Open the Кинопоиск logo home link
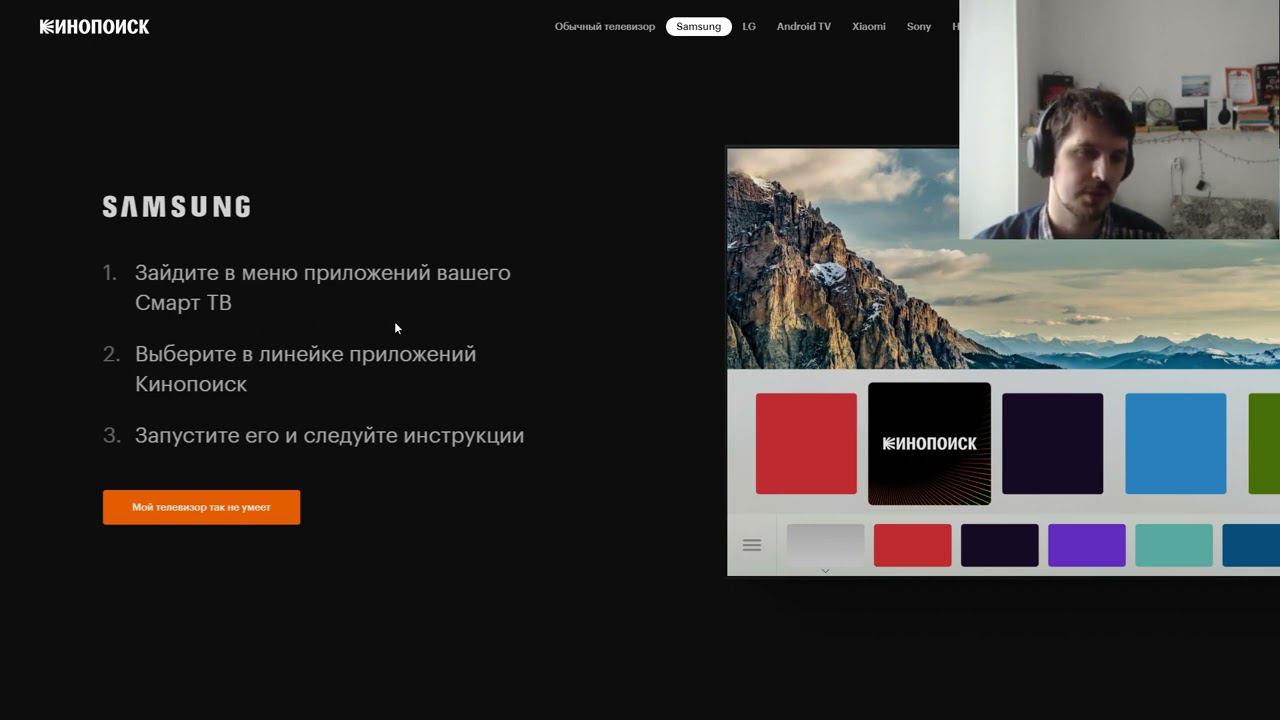 (x=94, y=27)
